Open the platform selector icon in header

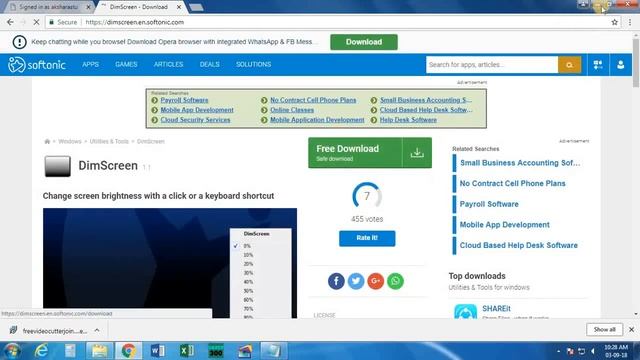coord(598,64)
